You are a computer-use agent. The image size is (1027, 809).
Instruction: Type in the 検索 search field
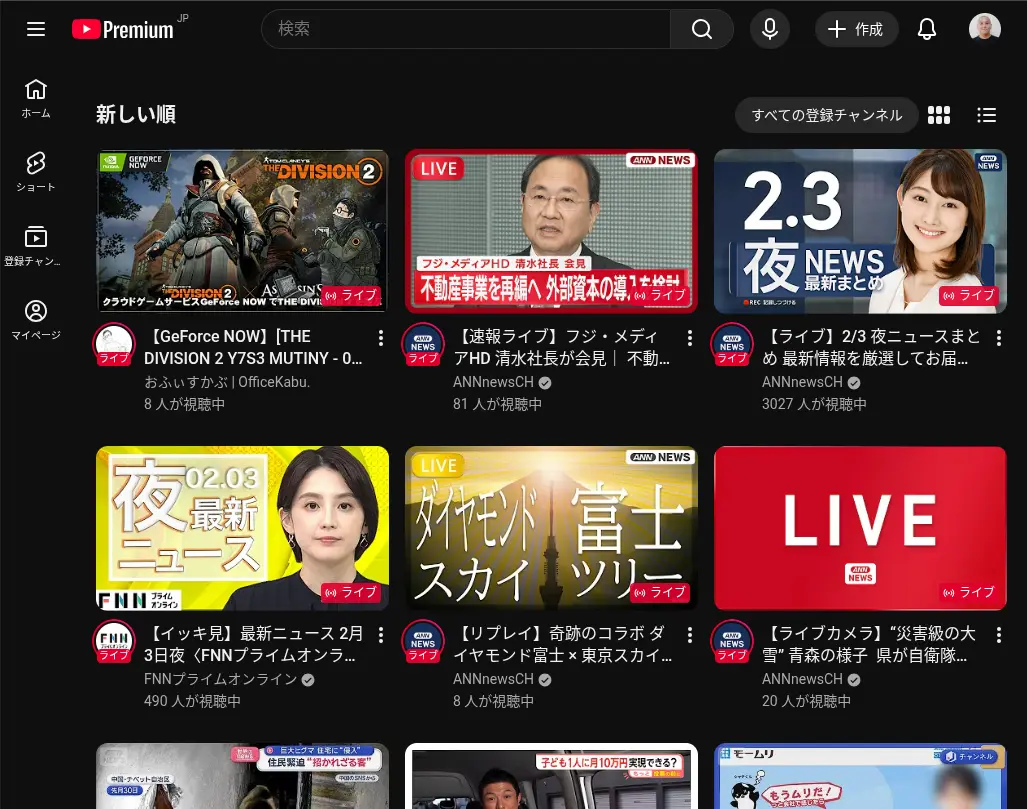465,29
